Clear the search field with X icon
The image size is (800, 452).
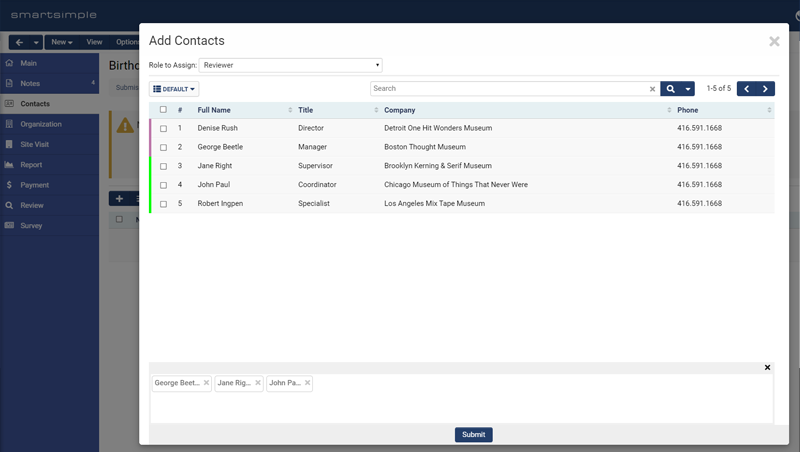(x=652, y=89)
